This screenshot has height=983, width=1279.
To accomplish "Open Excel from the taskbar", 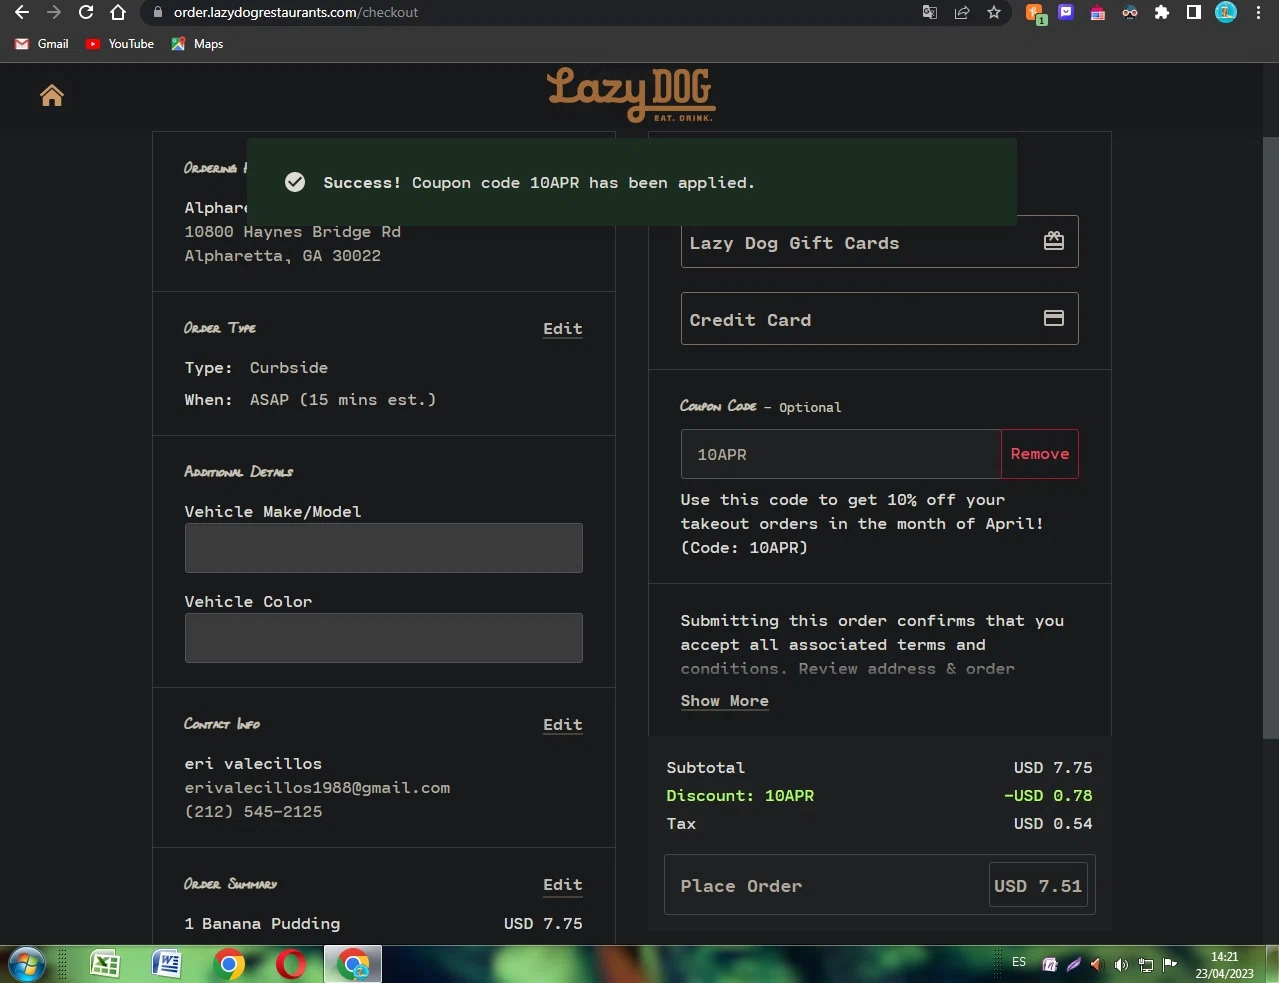I will (105, 964).
